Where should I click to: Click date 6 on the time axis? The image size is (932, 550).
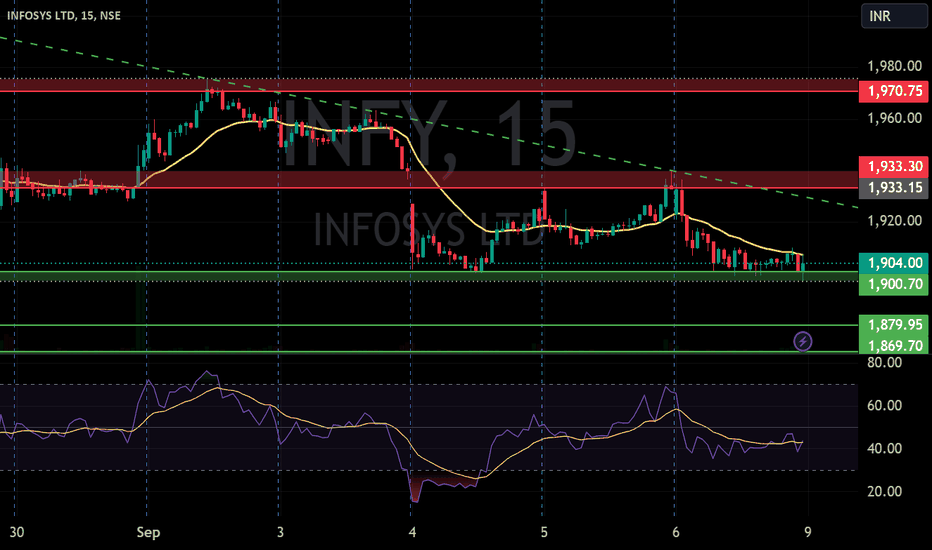[x=676, y=532]
